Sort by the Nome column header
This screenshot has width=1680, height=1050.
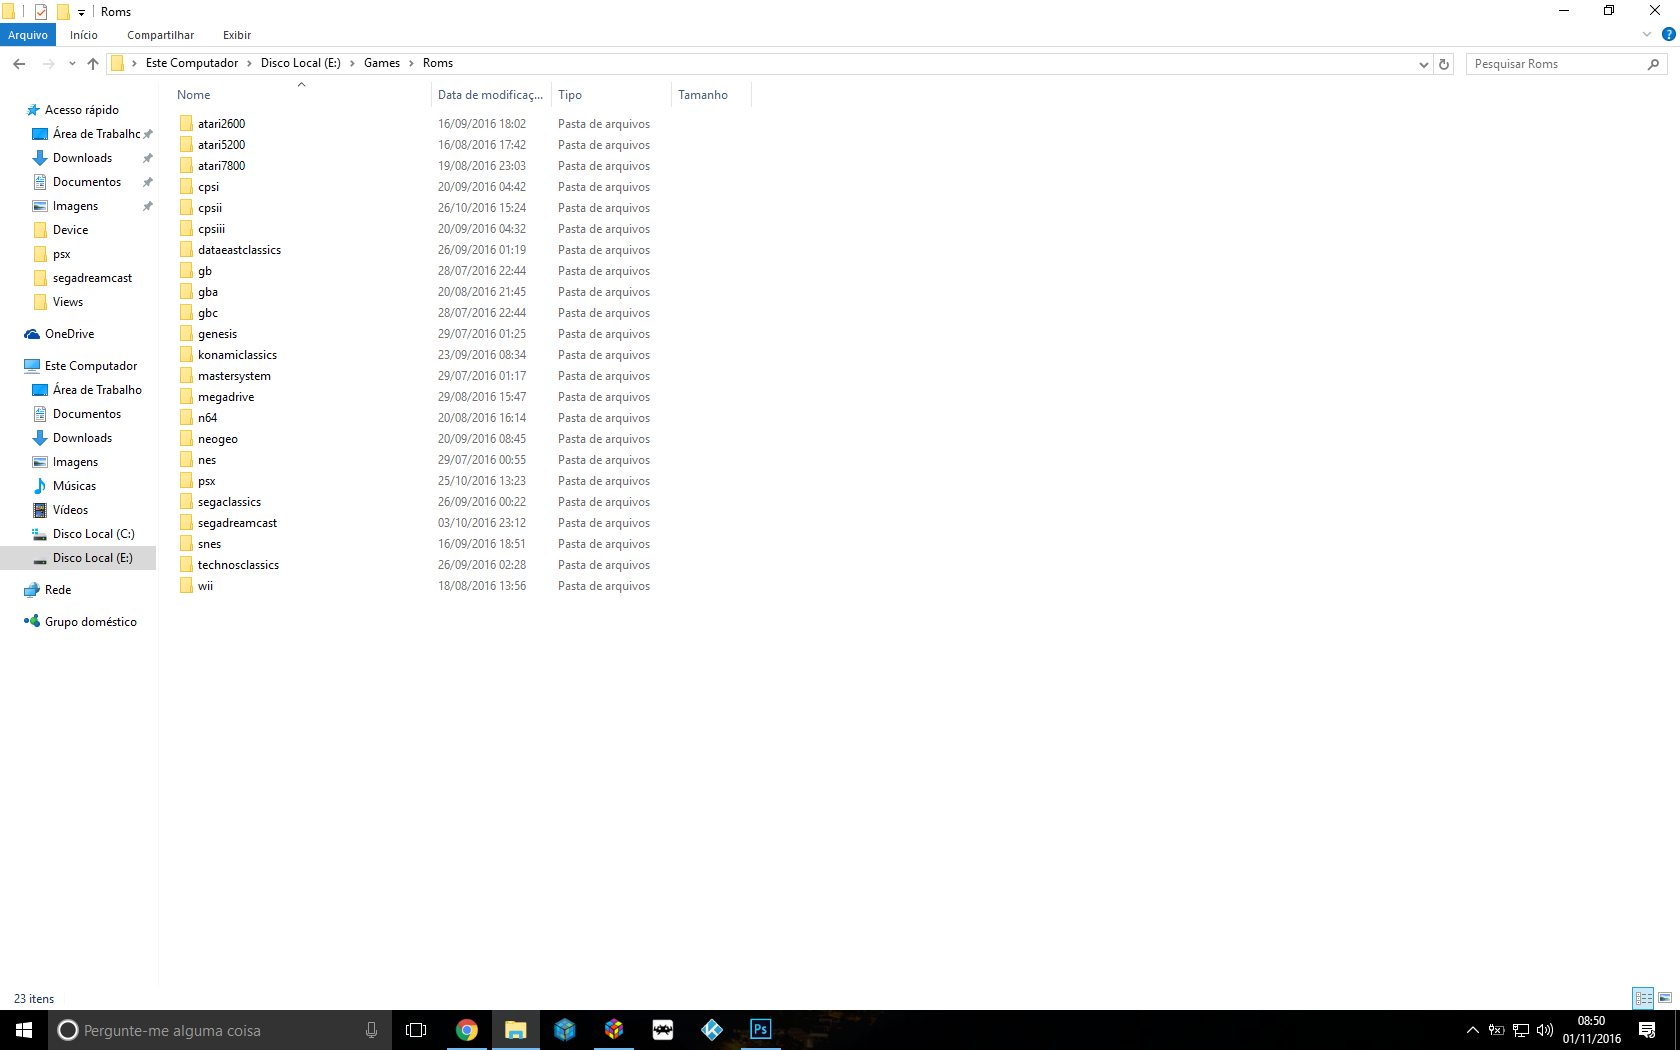tap(194, 95)
